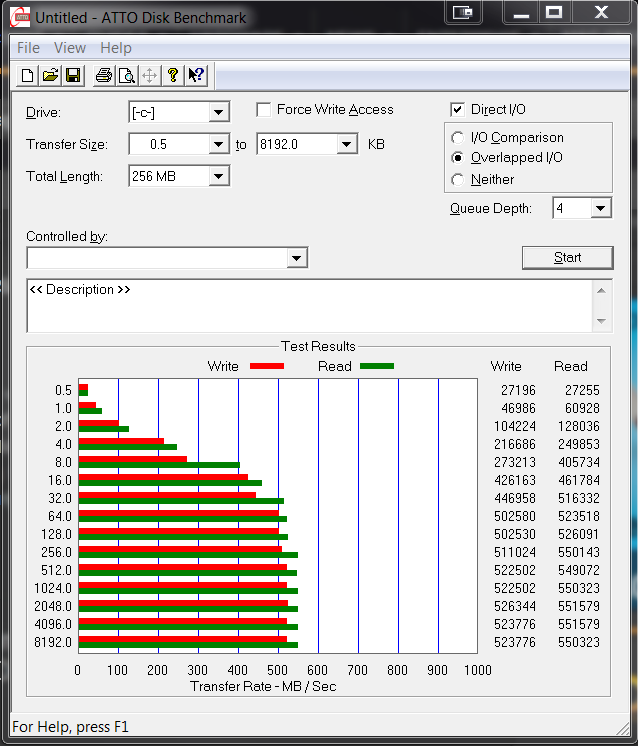The image size is (638, 746).
Task: Click the Open folder toolbar icon
Action: pyautogui.click(x=50, y=75)
